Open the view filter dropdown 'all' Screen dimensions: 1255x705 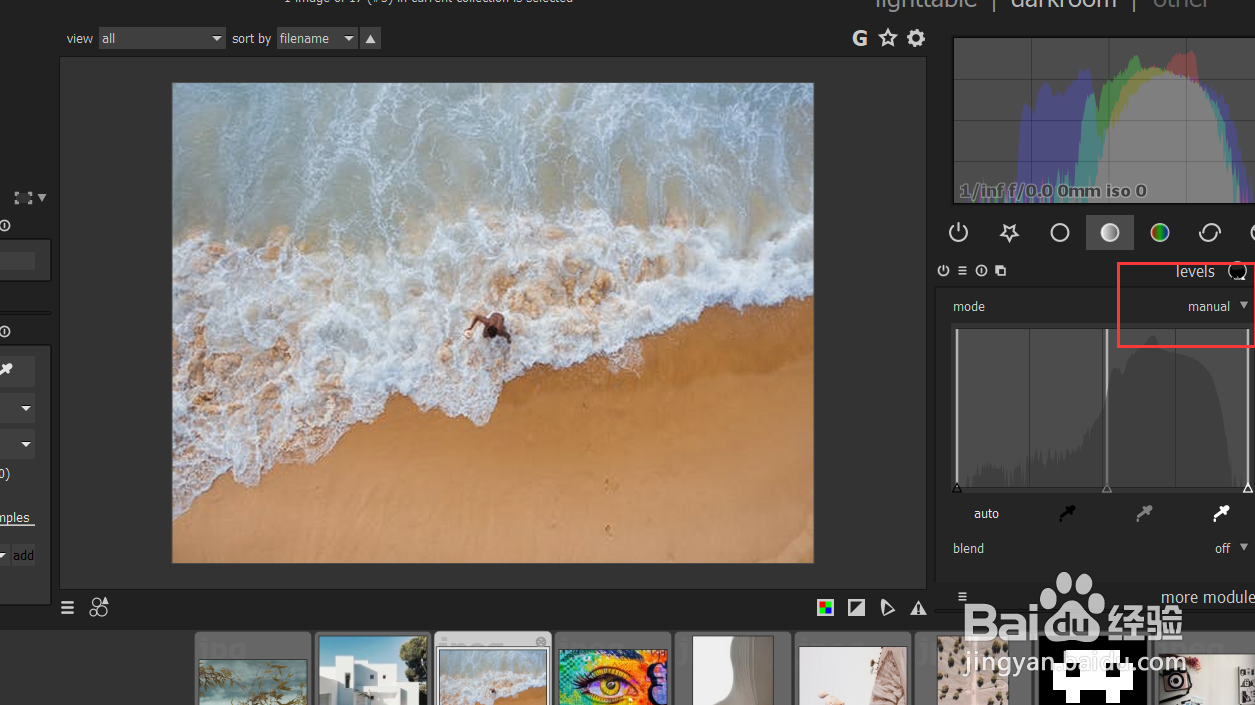click(162, 38)
